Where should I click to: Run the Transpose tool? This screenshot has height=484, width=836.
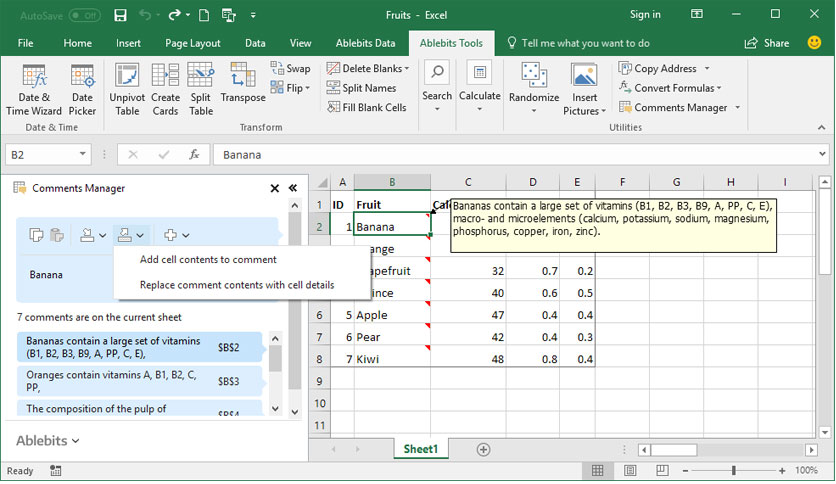click(243, 83)
